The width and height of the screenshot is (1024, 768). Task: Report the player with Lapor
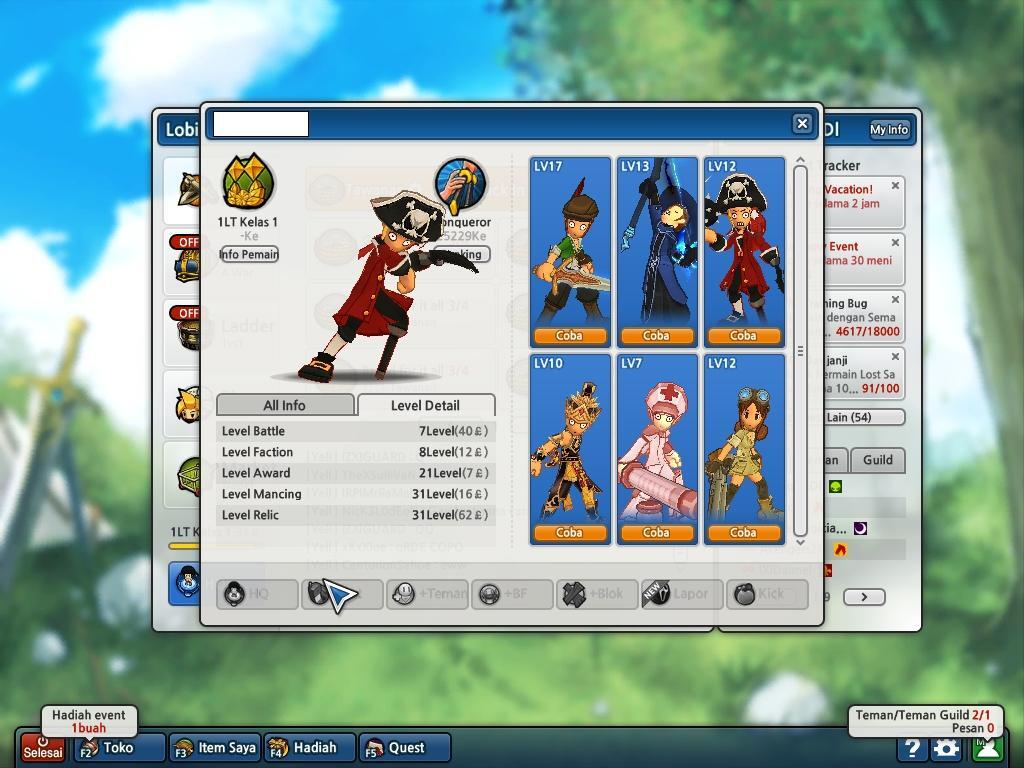click(x=682, y=594)
